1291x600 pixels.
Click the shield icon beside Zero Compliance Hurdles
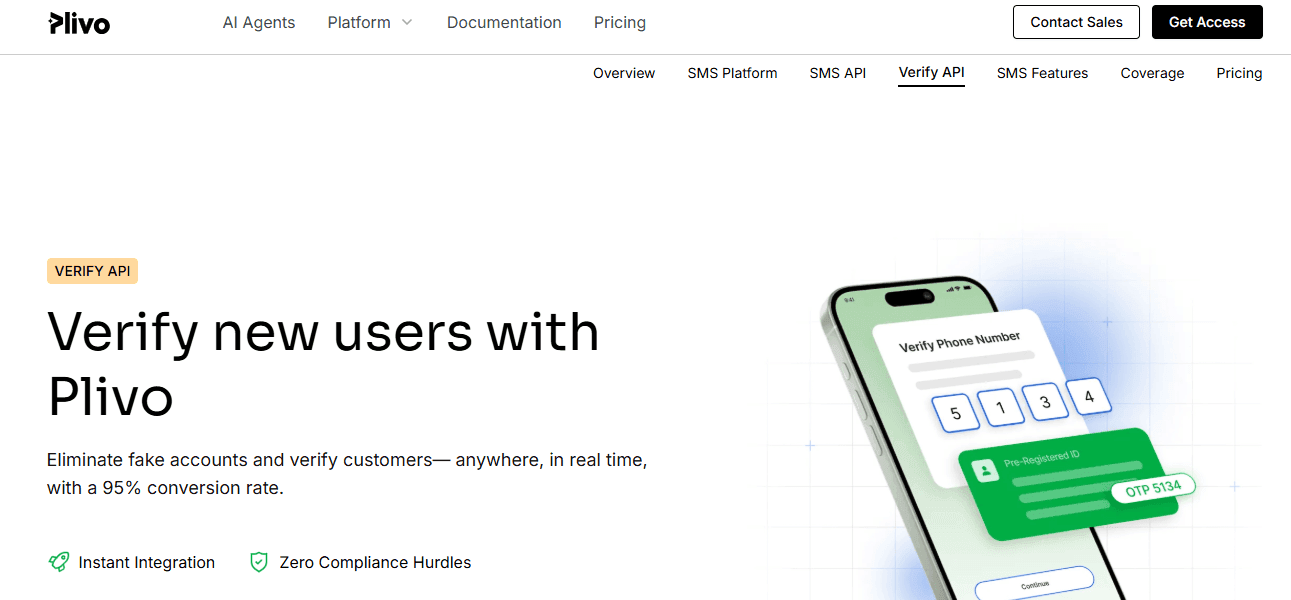[259, 562]
